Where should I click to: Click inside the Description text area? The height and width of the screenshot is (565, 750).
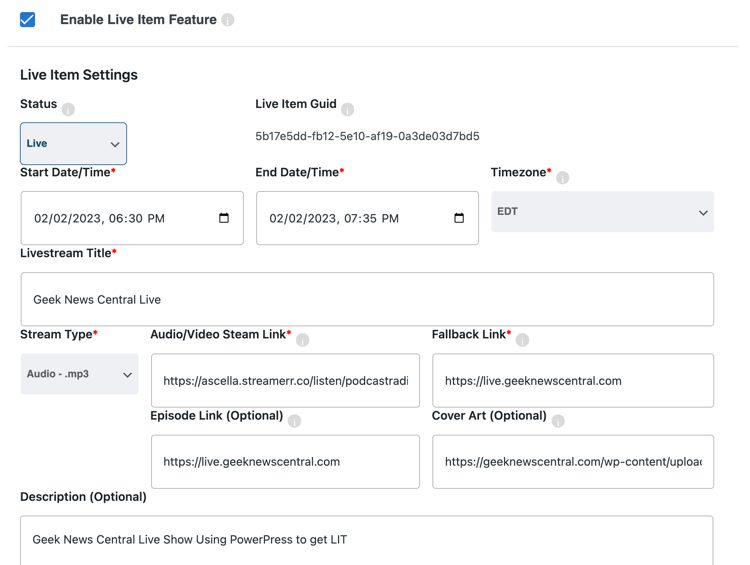coord(367,541)
